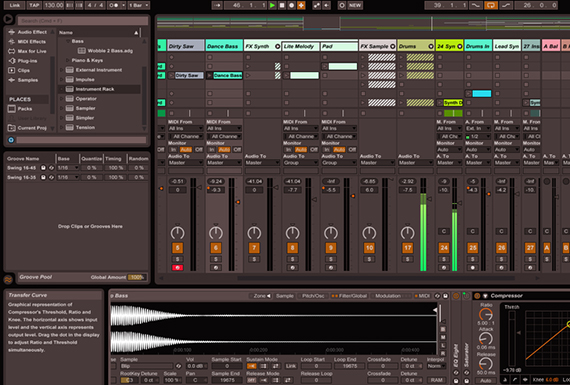Open the Pitch/Osc tab in Sampler
The width and height of the screenshot is (570, 385).
click(312, 296)
